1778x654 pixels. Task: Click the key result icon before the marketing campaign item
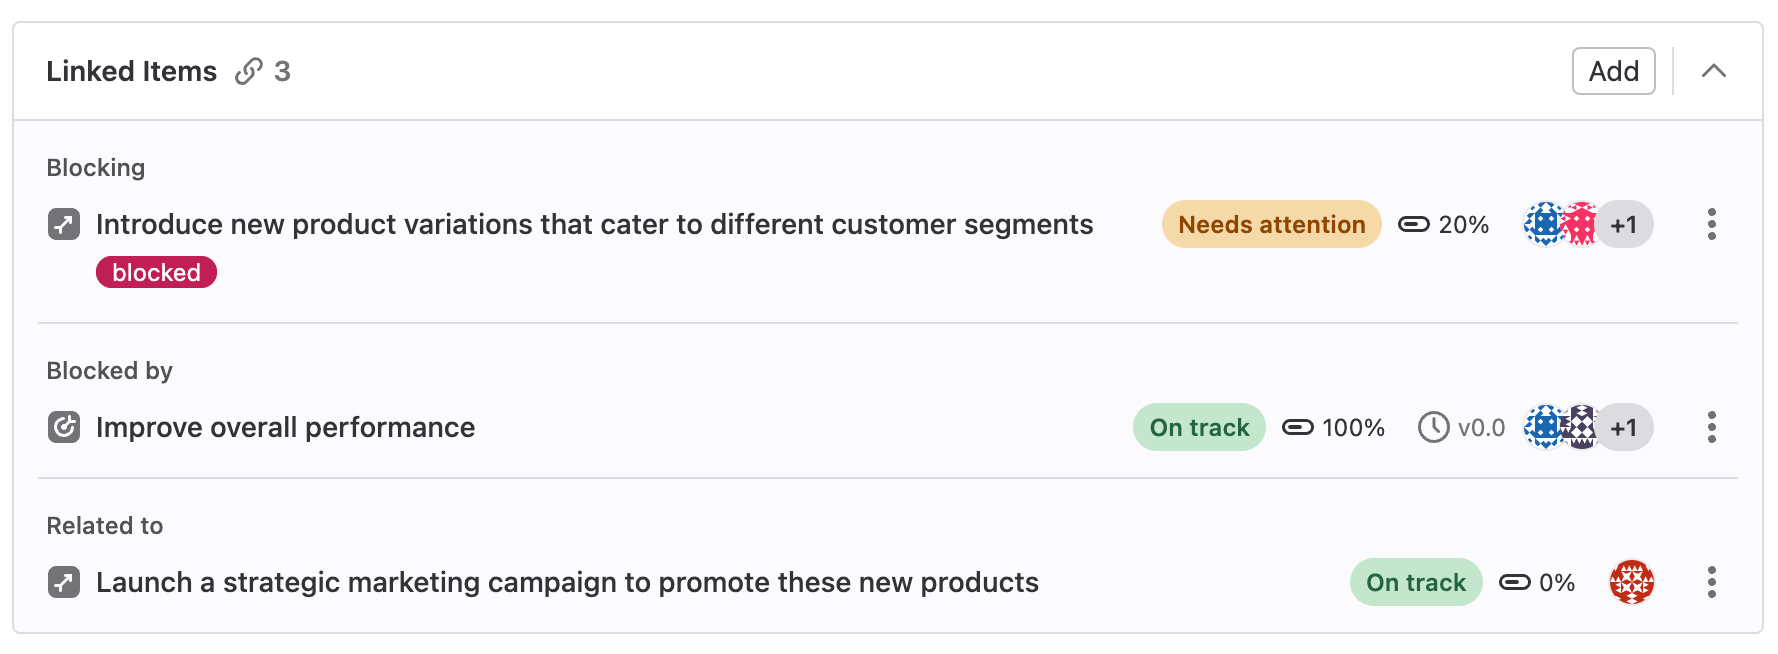coord(64,582)
